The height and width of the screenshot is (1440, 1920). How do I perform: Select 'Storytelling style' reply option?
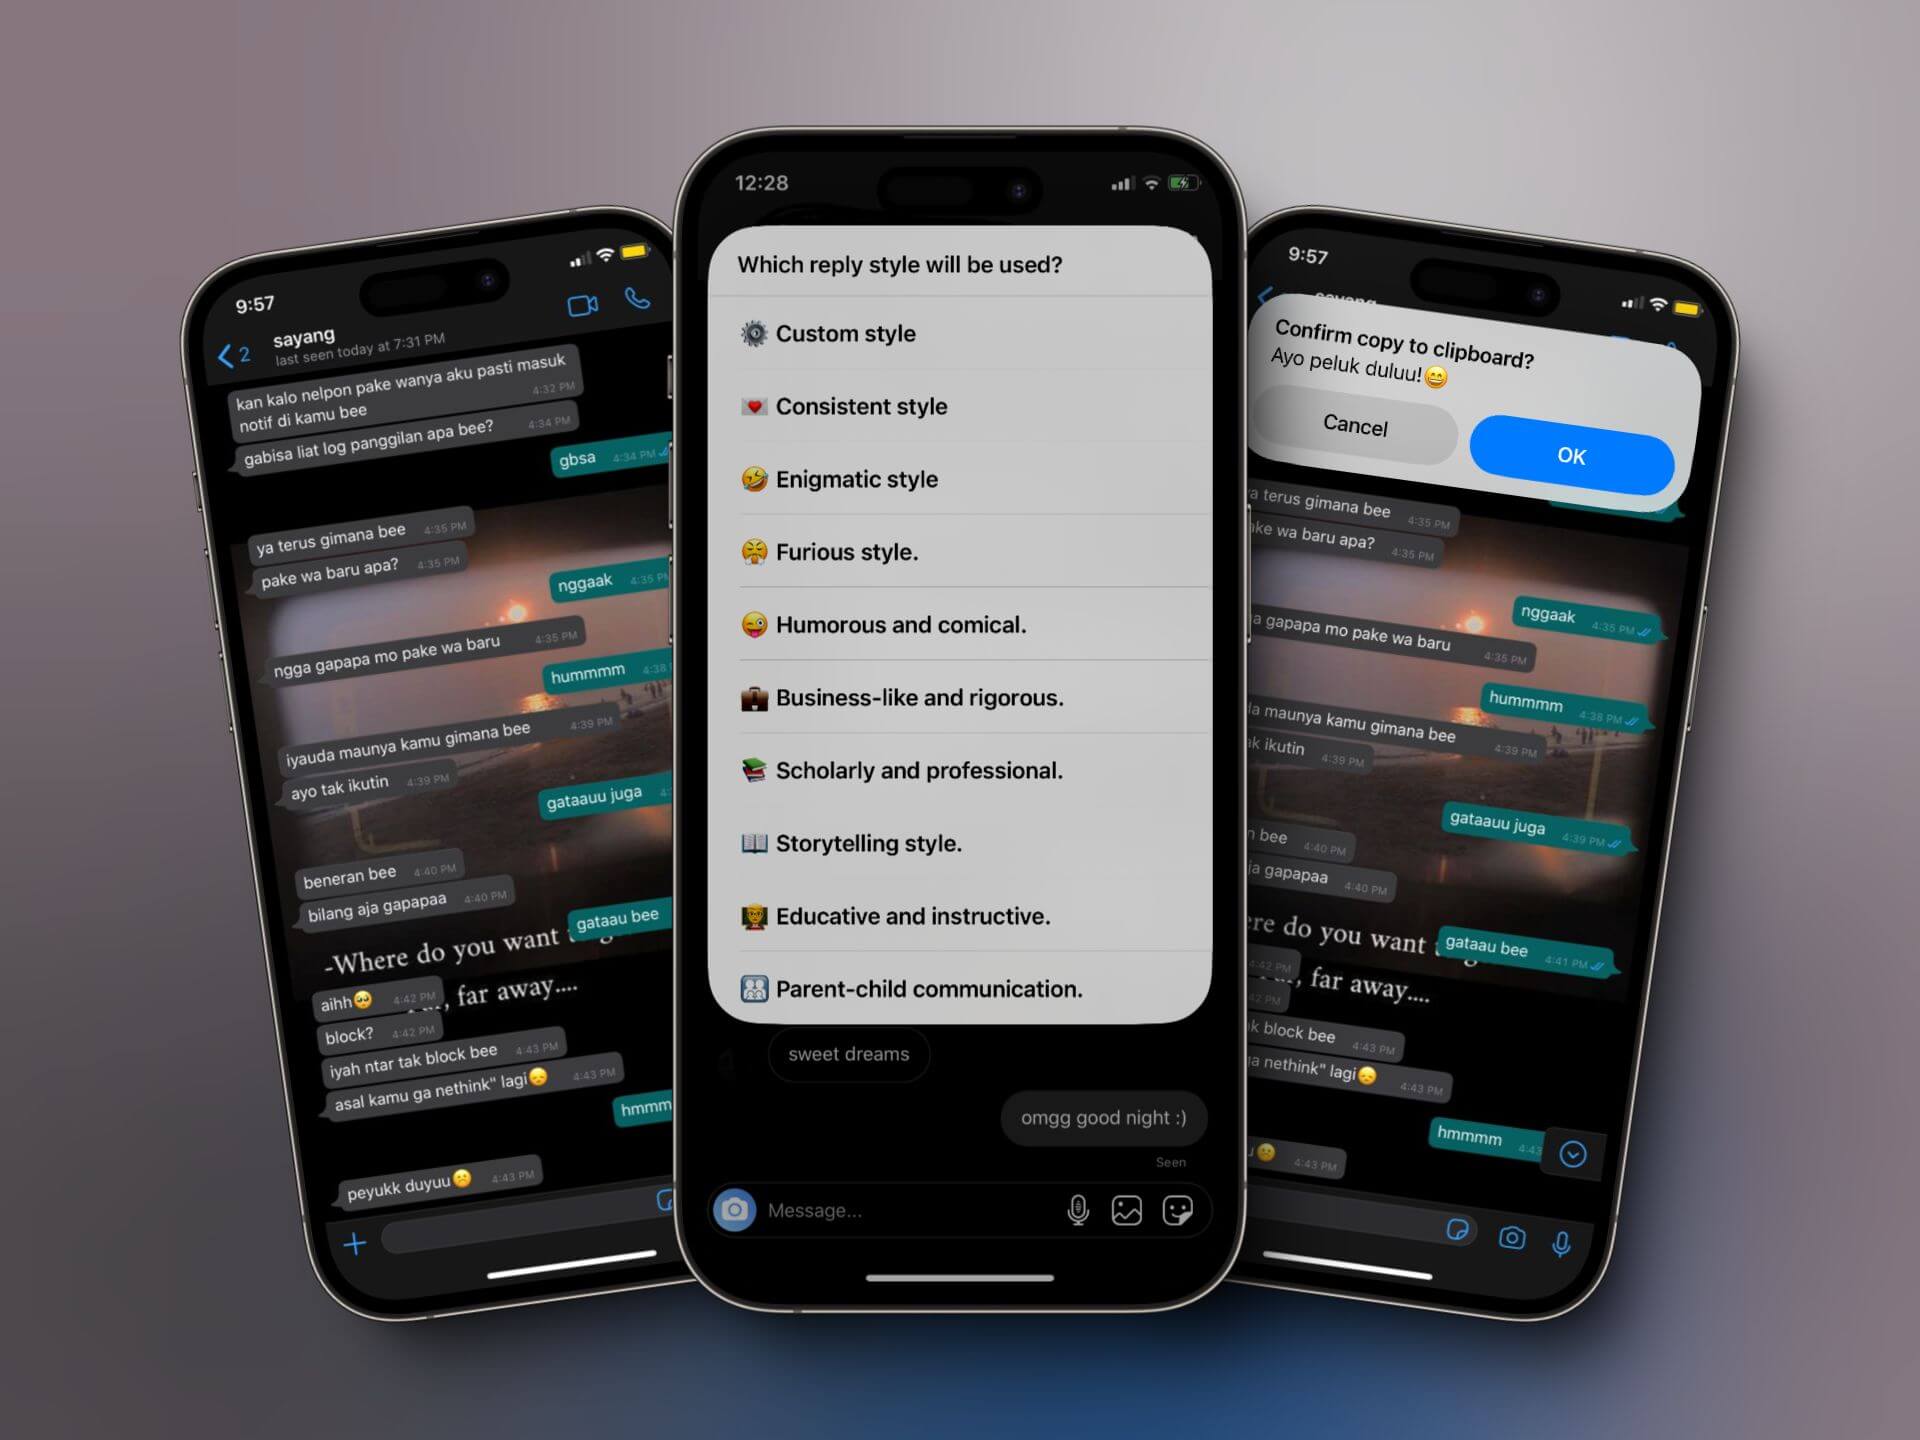960,843
